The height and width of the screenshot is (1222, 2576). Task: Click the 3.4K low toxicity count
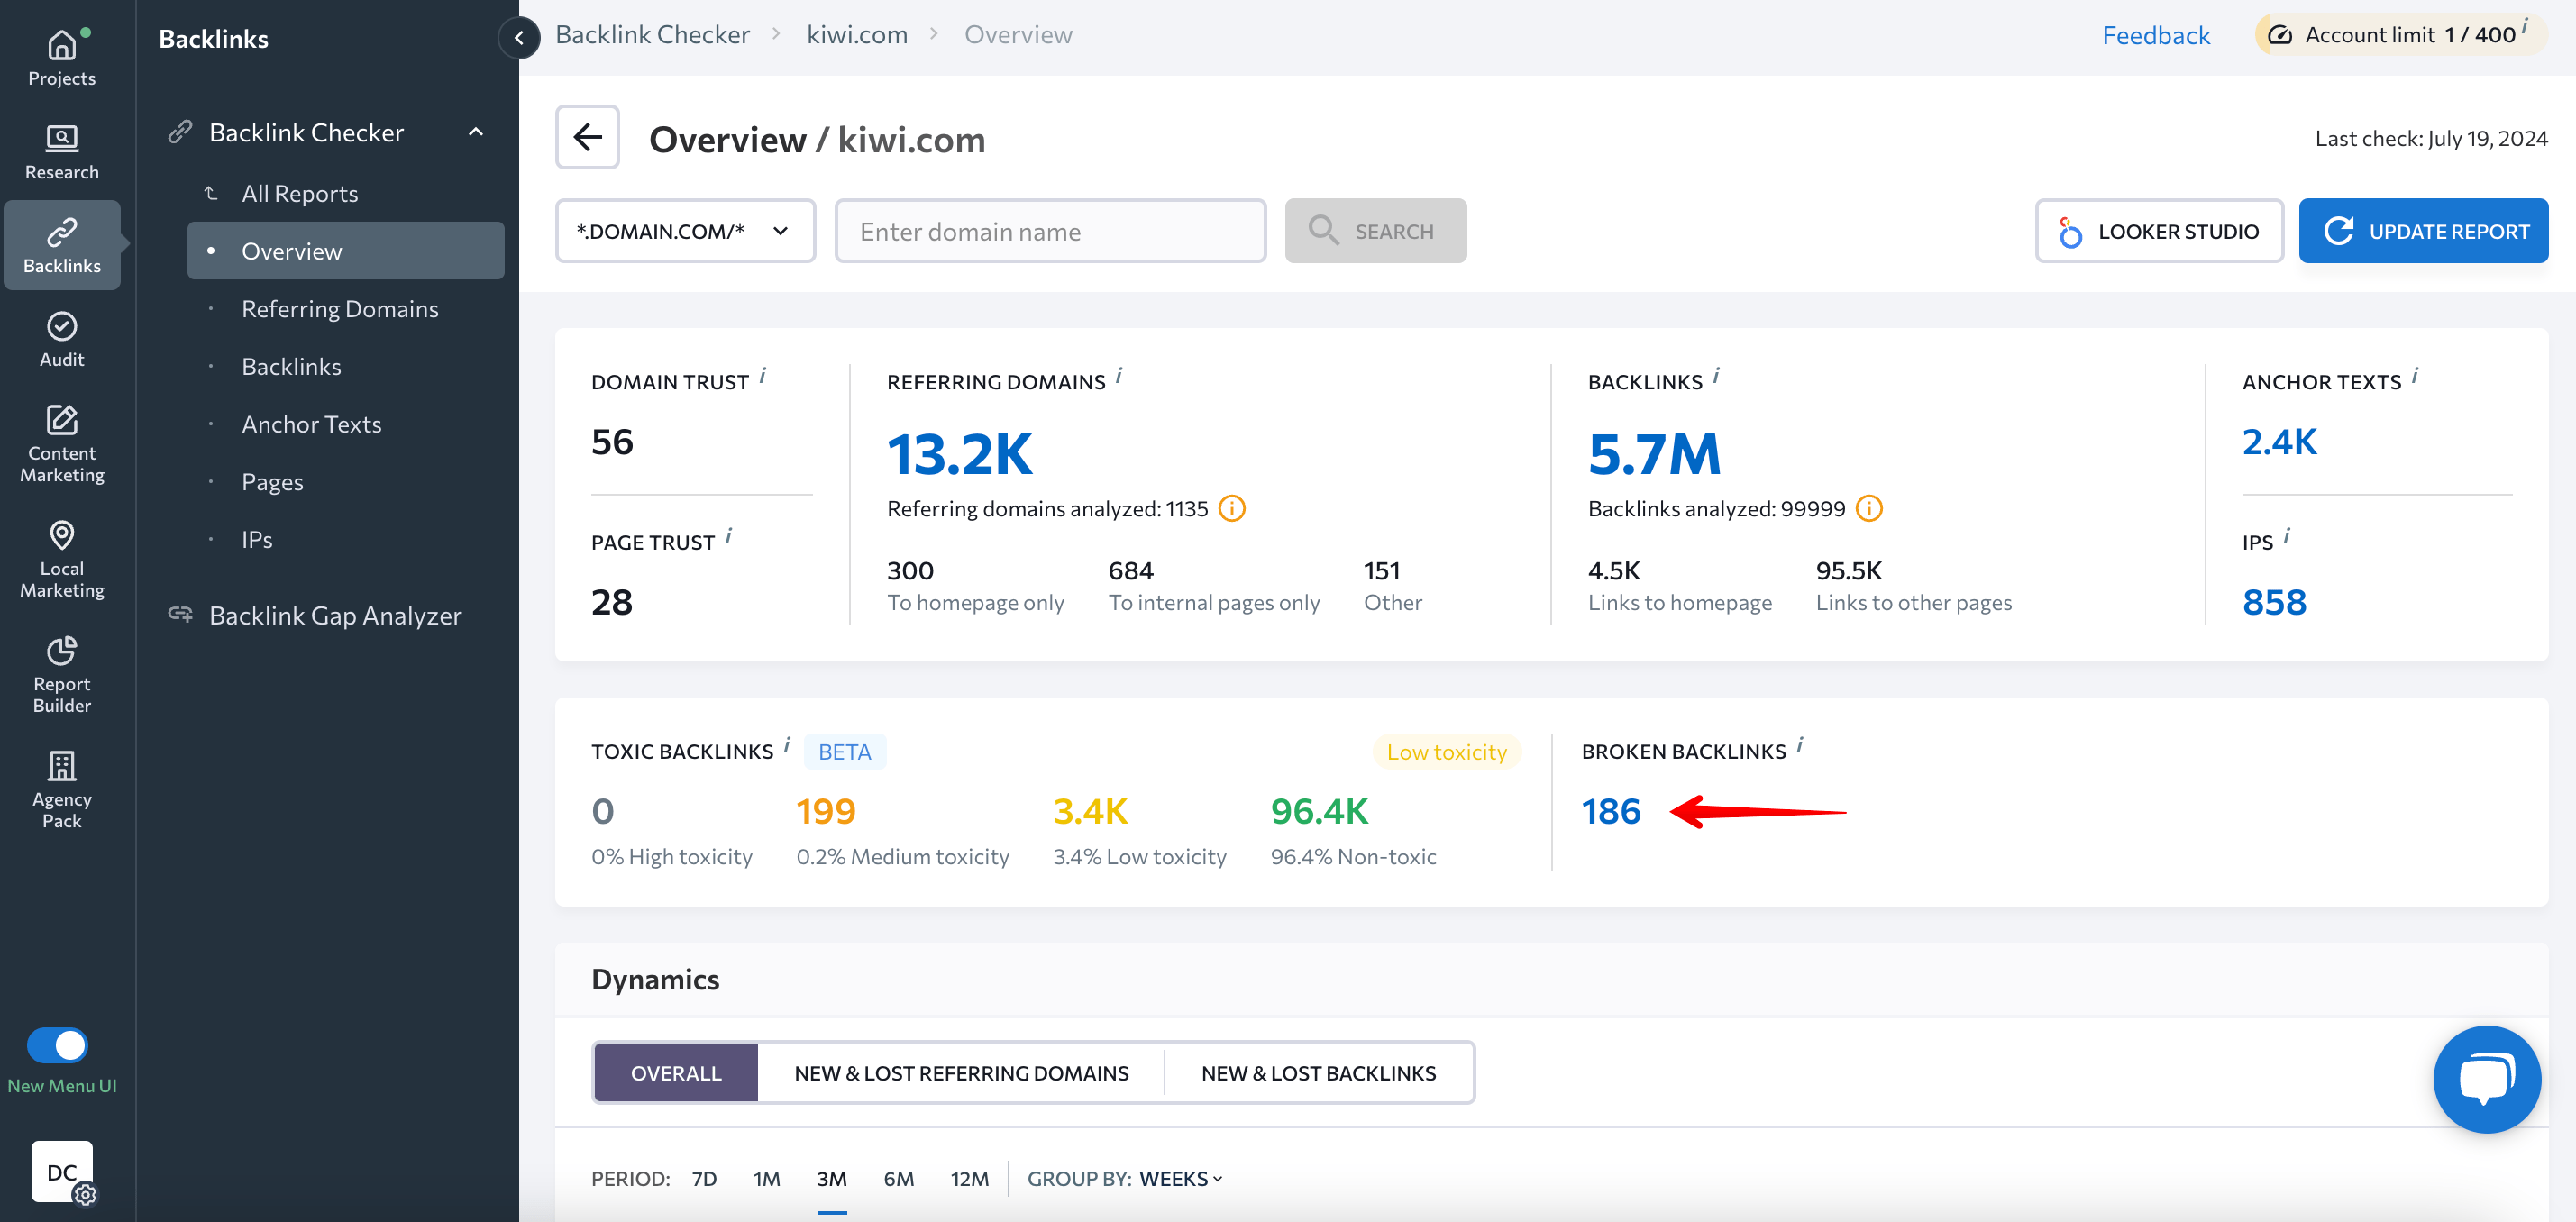[x=1090, y=810]
